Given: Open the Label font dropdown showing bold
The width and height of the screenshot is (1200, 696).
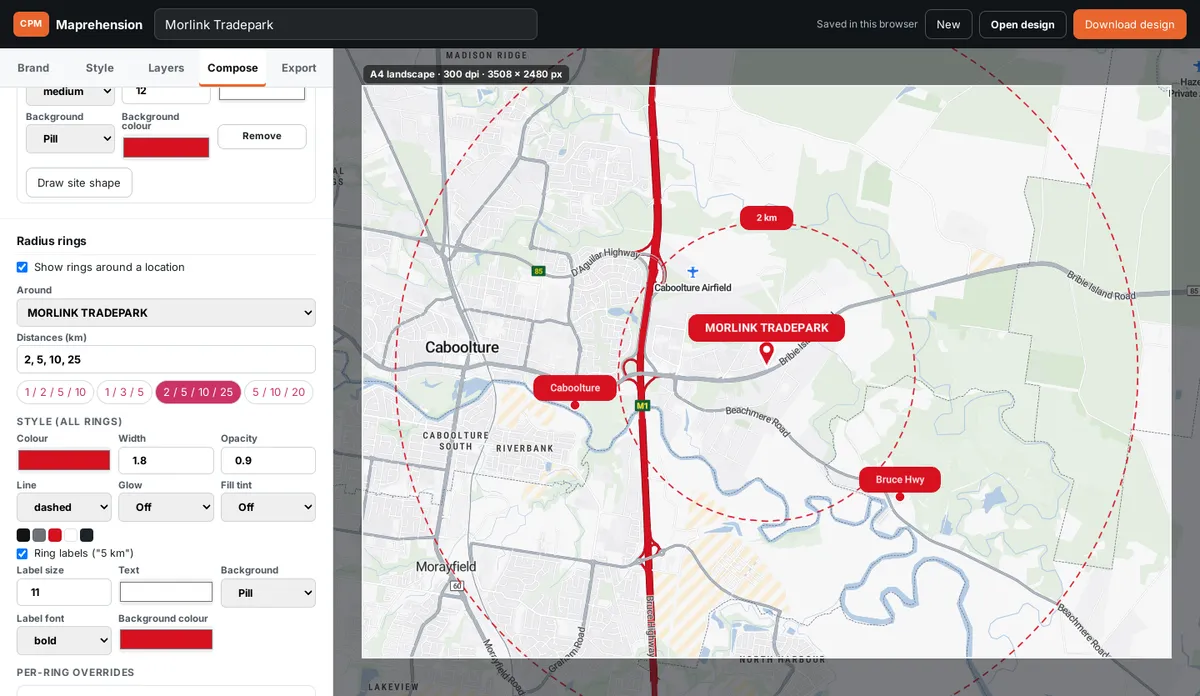Looking at the screenshot, I should point(64,640).
